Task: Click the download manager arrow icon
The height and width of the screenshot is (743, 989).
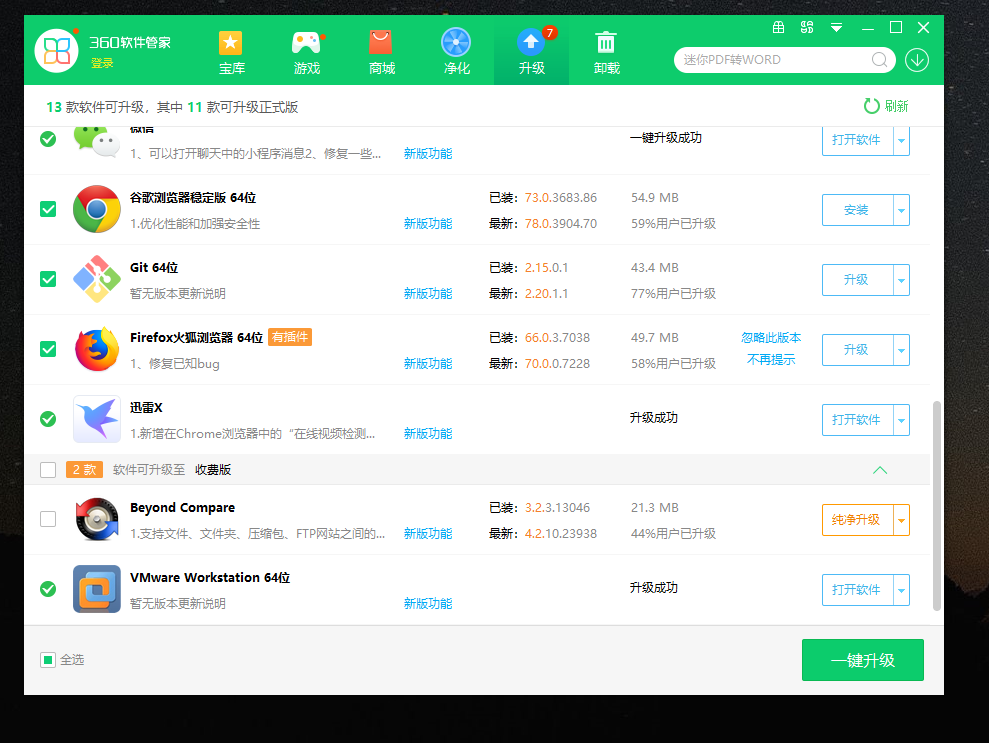Action: pos(916,60)
